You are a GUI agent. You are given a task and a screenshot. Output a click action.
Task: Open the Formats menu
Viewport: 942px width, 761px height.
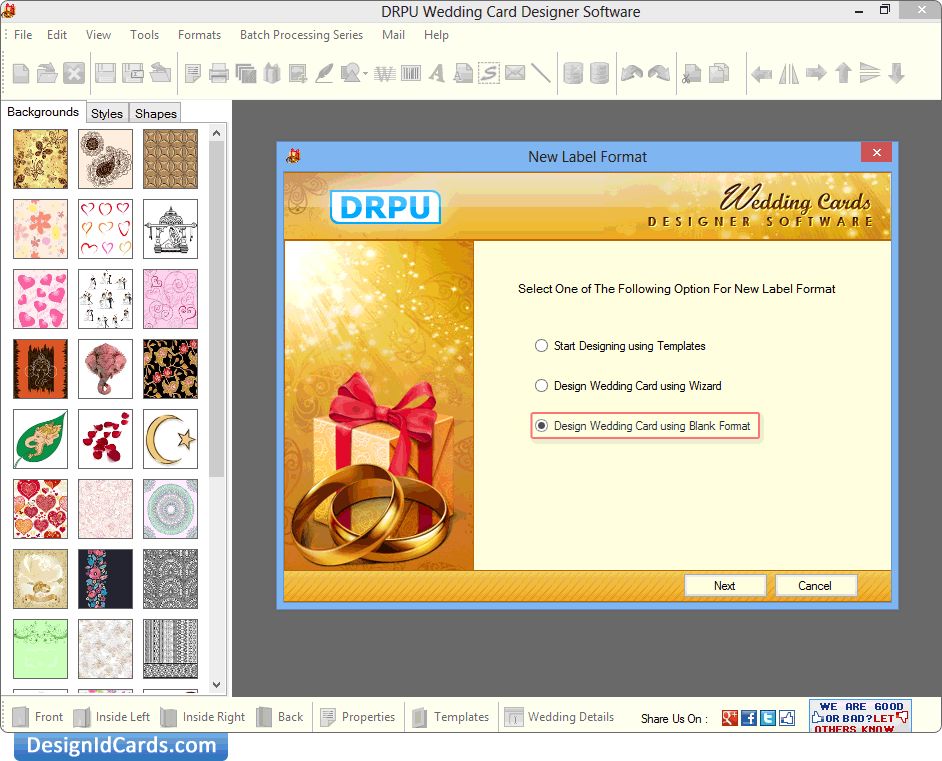199,35
